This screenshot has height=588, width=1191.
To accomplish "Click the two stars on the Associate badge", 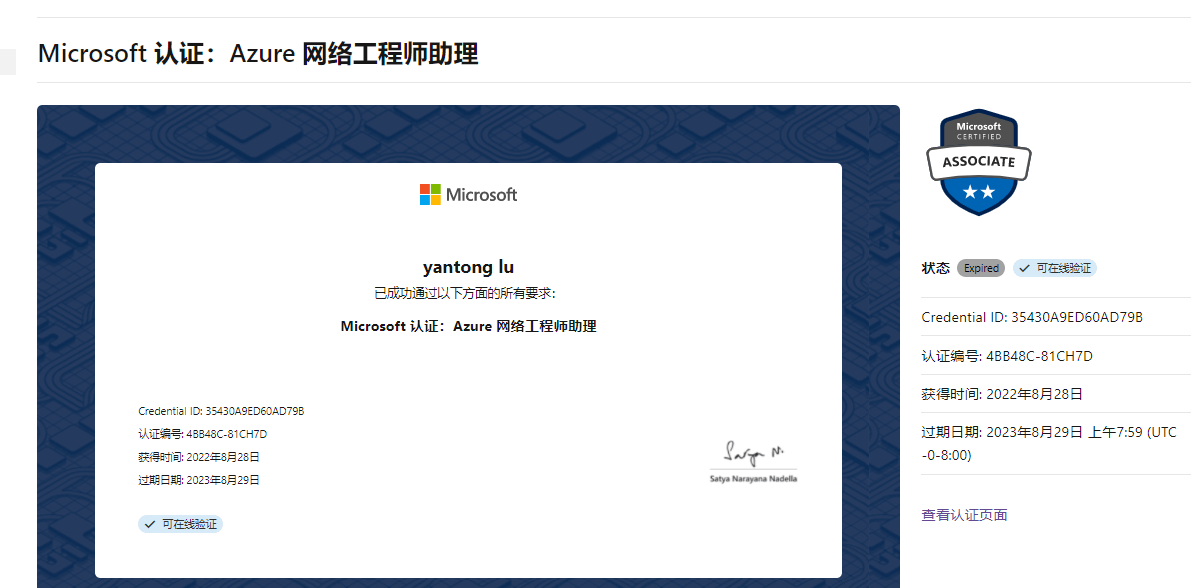I will pos(978,192).
